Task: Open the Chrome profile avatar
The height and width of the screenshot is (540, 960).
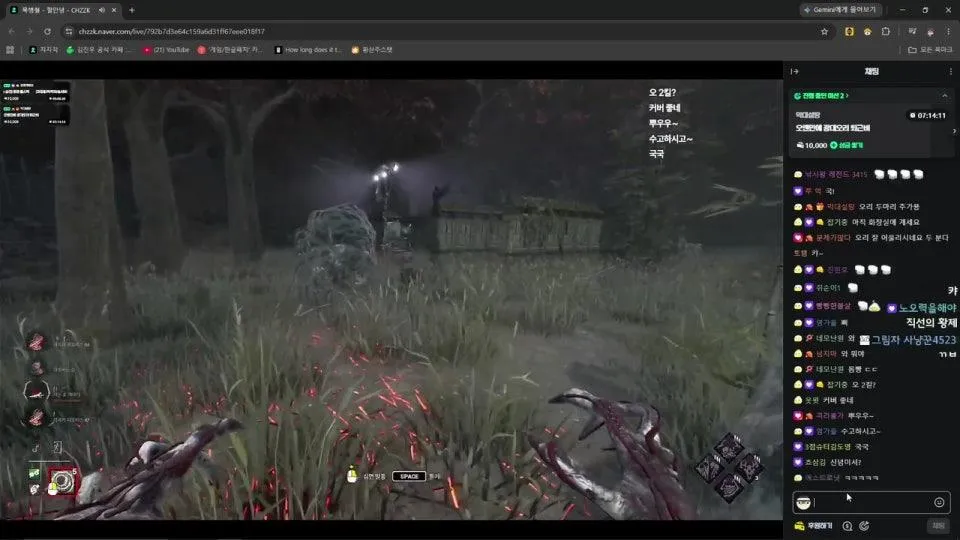Action: click(931, 31)
